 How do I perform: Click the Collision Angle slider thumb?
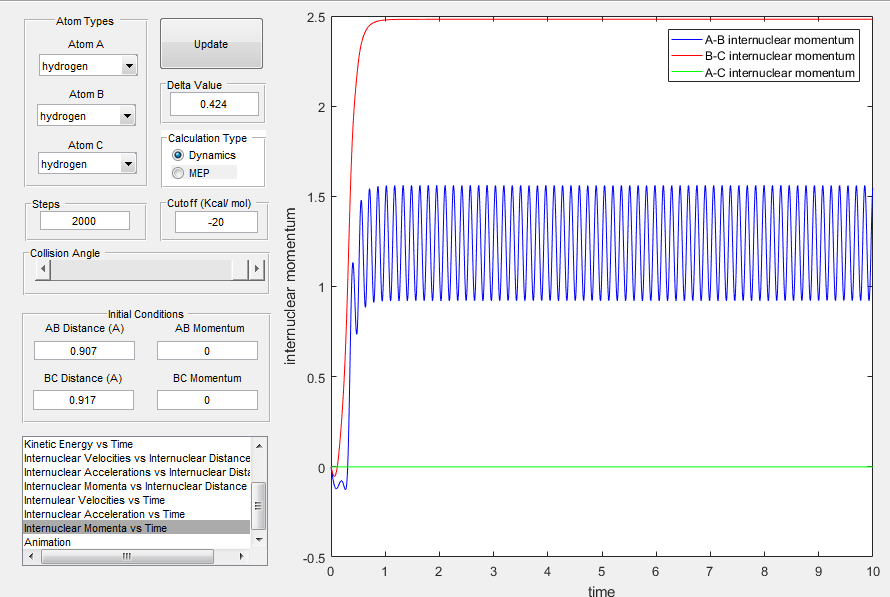(x=239, y=269)
